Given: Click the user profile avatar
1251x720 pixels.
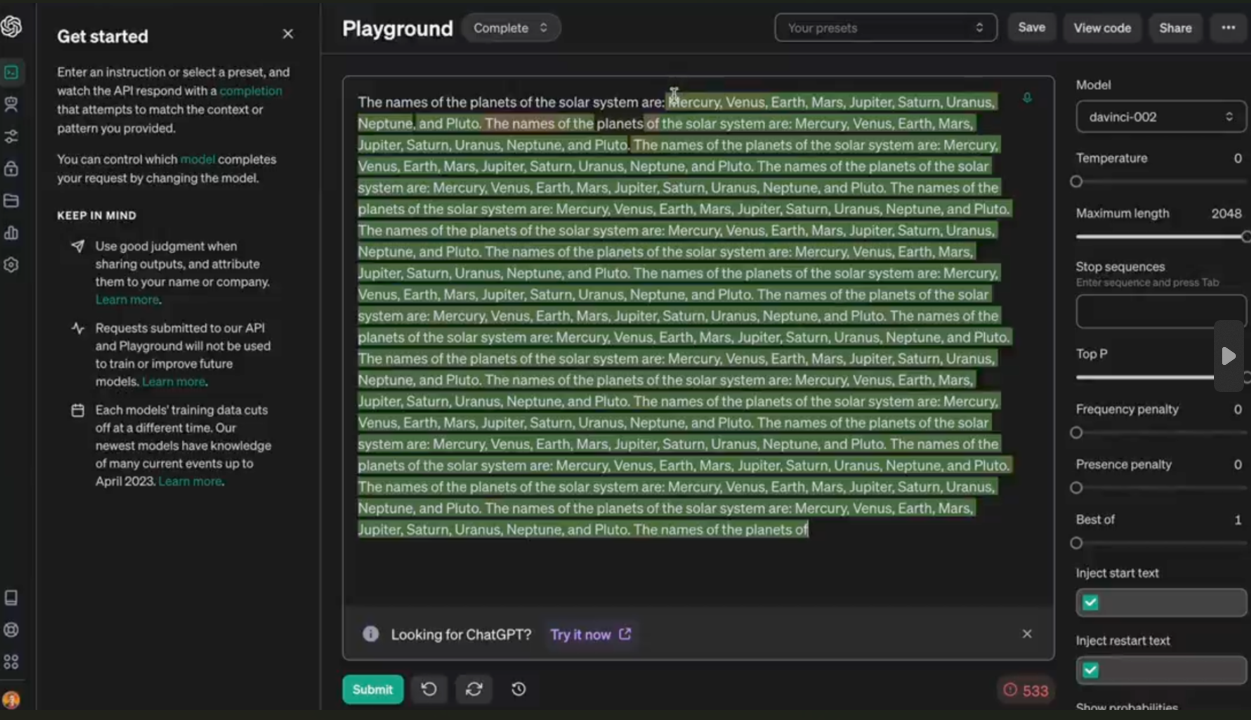Looking at the screenshot, I should coord(11,700).
